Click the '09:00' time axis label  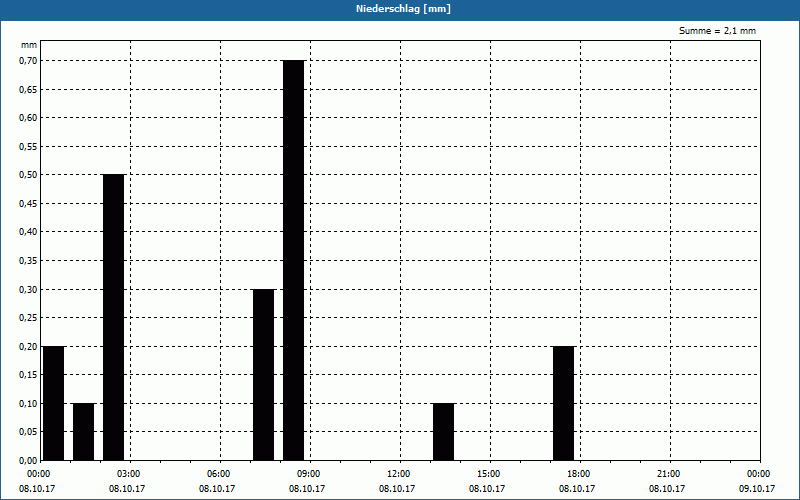[308, 474]
